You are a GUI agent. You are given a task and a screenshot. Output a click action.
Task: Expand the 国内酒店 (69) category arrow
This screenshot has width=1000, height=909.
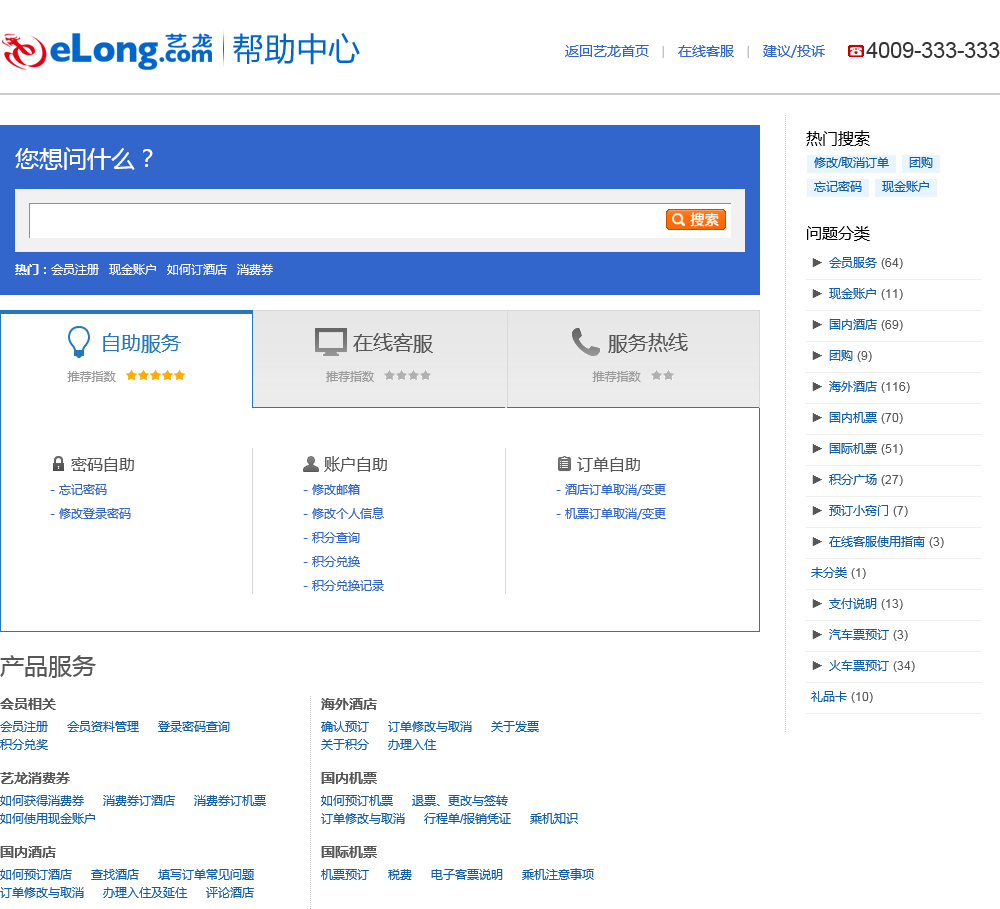[816, 324]
